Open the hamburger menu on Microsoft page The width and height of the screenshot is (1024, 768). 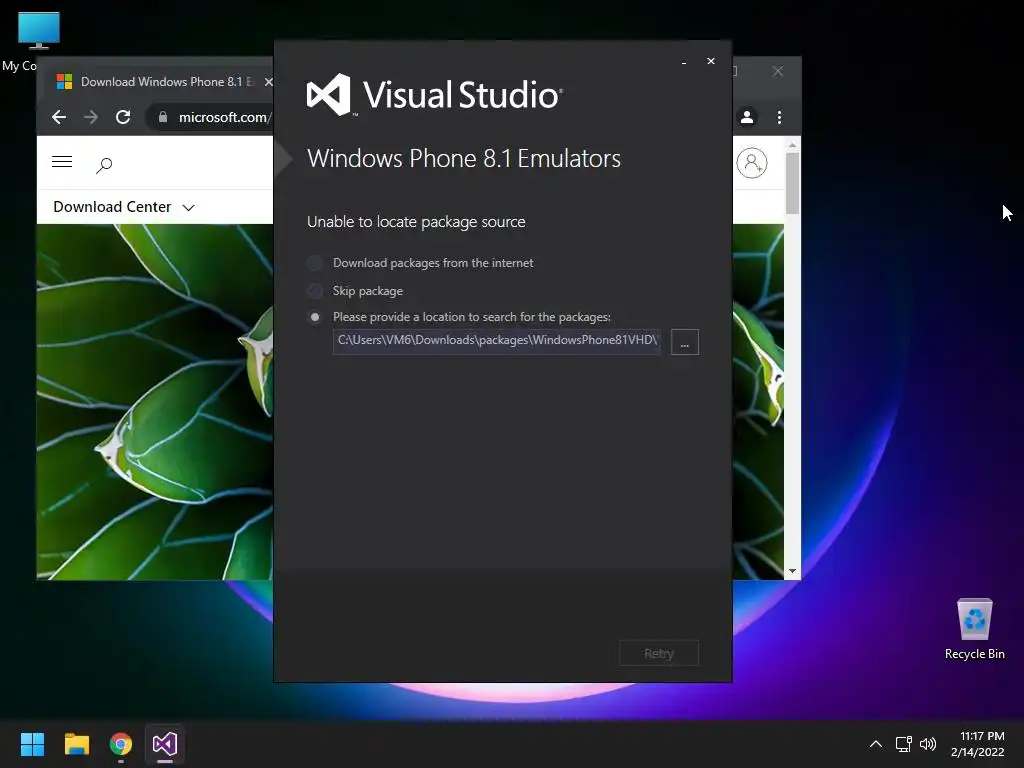[x=62, y=161]
